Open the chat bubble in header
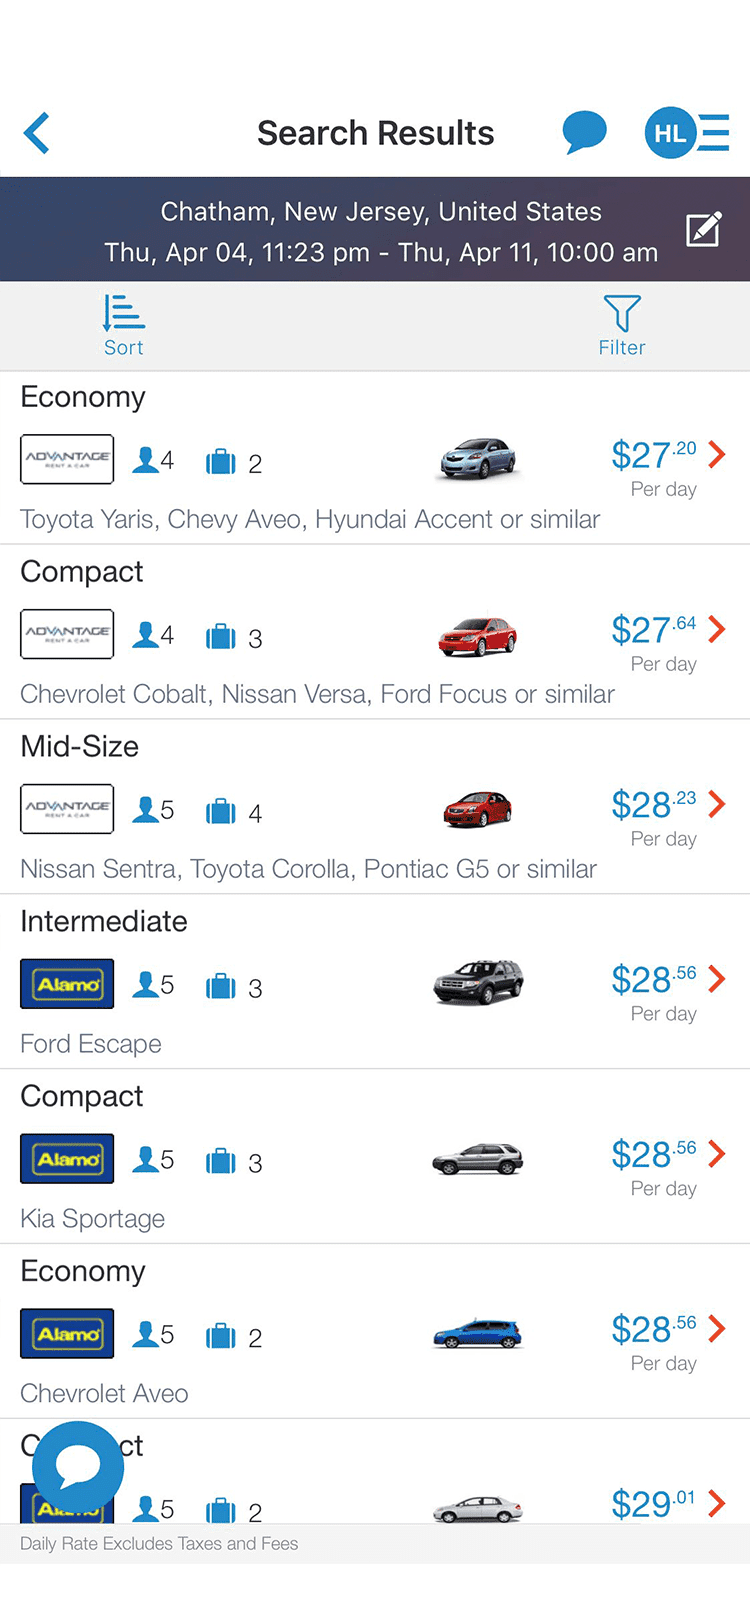Viewport: 750px width, 1623px height. coord(584,133)
